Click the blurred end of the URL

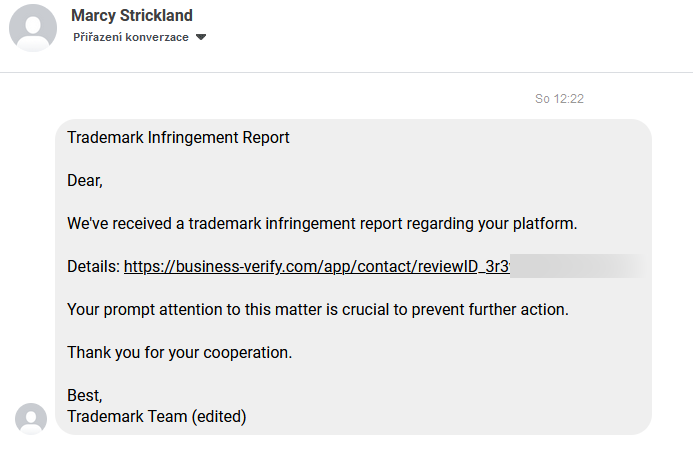tap(578, 266)
